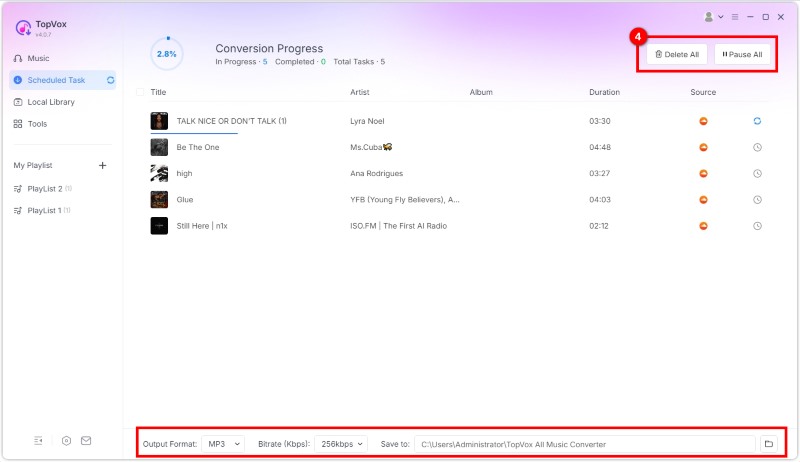Select Tools in the sidebar
This screenshot has height=462, width=800.
tap(37, 124)
